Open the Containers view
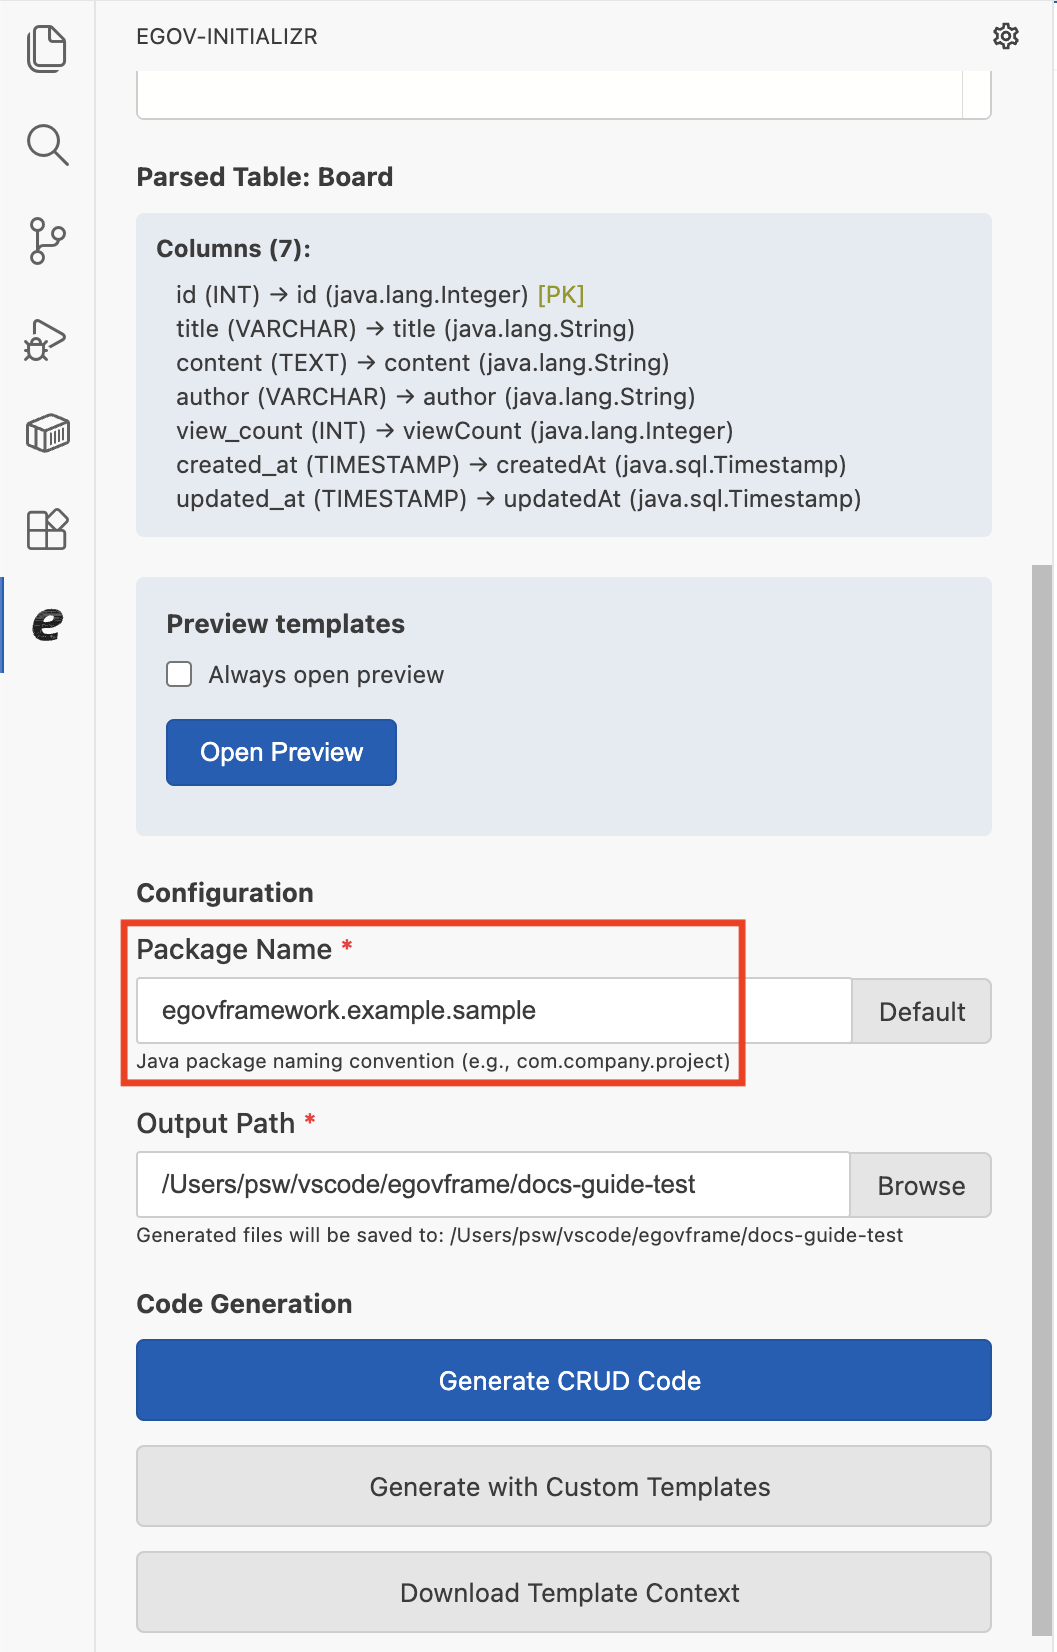This screenshot has height=1652, width=1057. (x=47, y=433)
